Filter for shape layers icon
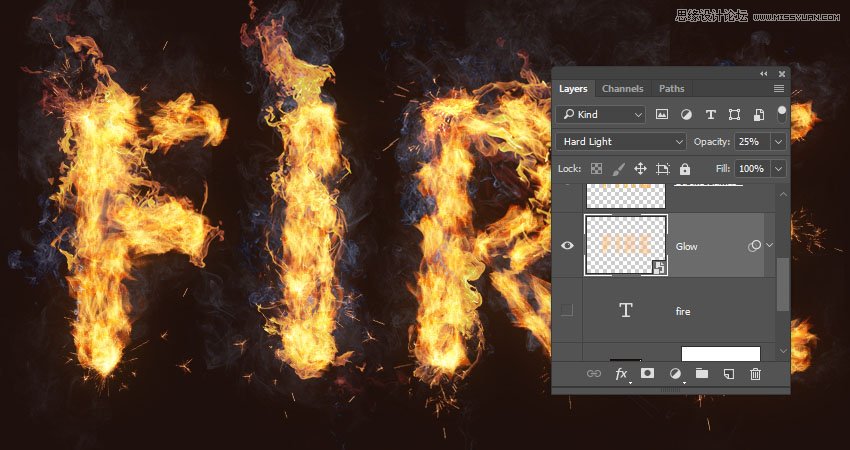 coord(734,114)
